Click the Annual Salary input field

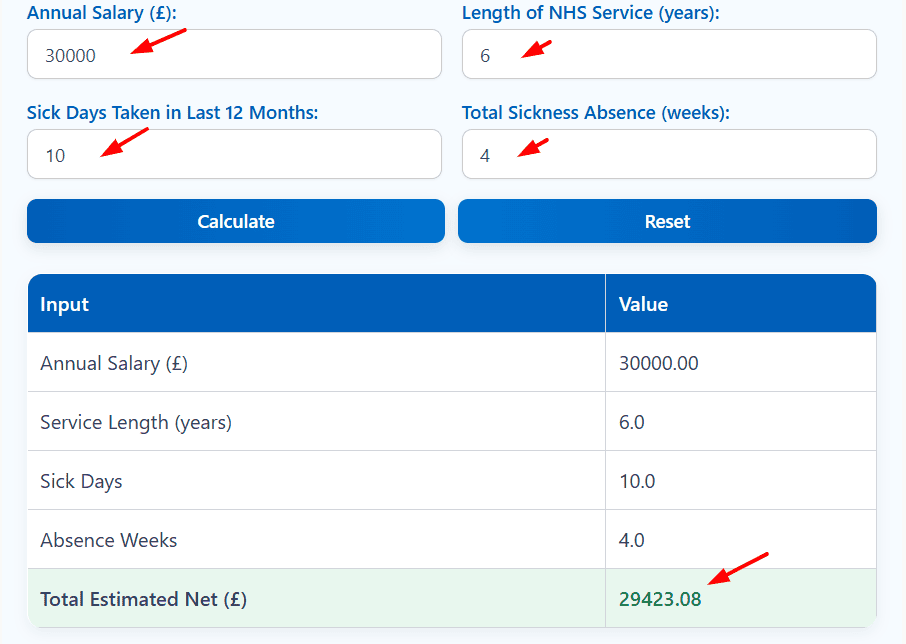point(234,54)
